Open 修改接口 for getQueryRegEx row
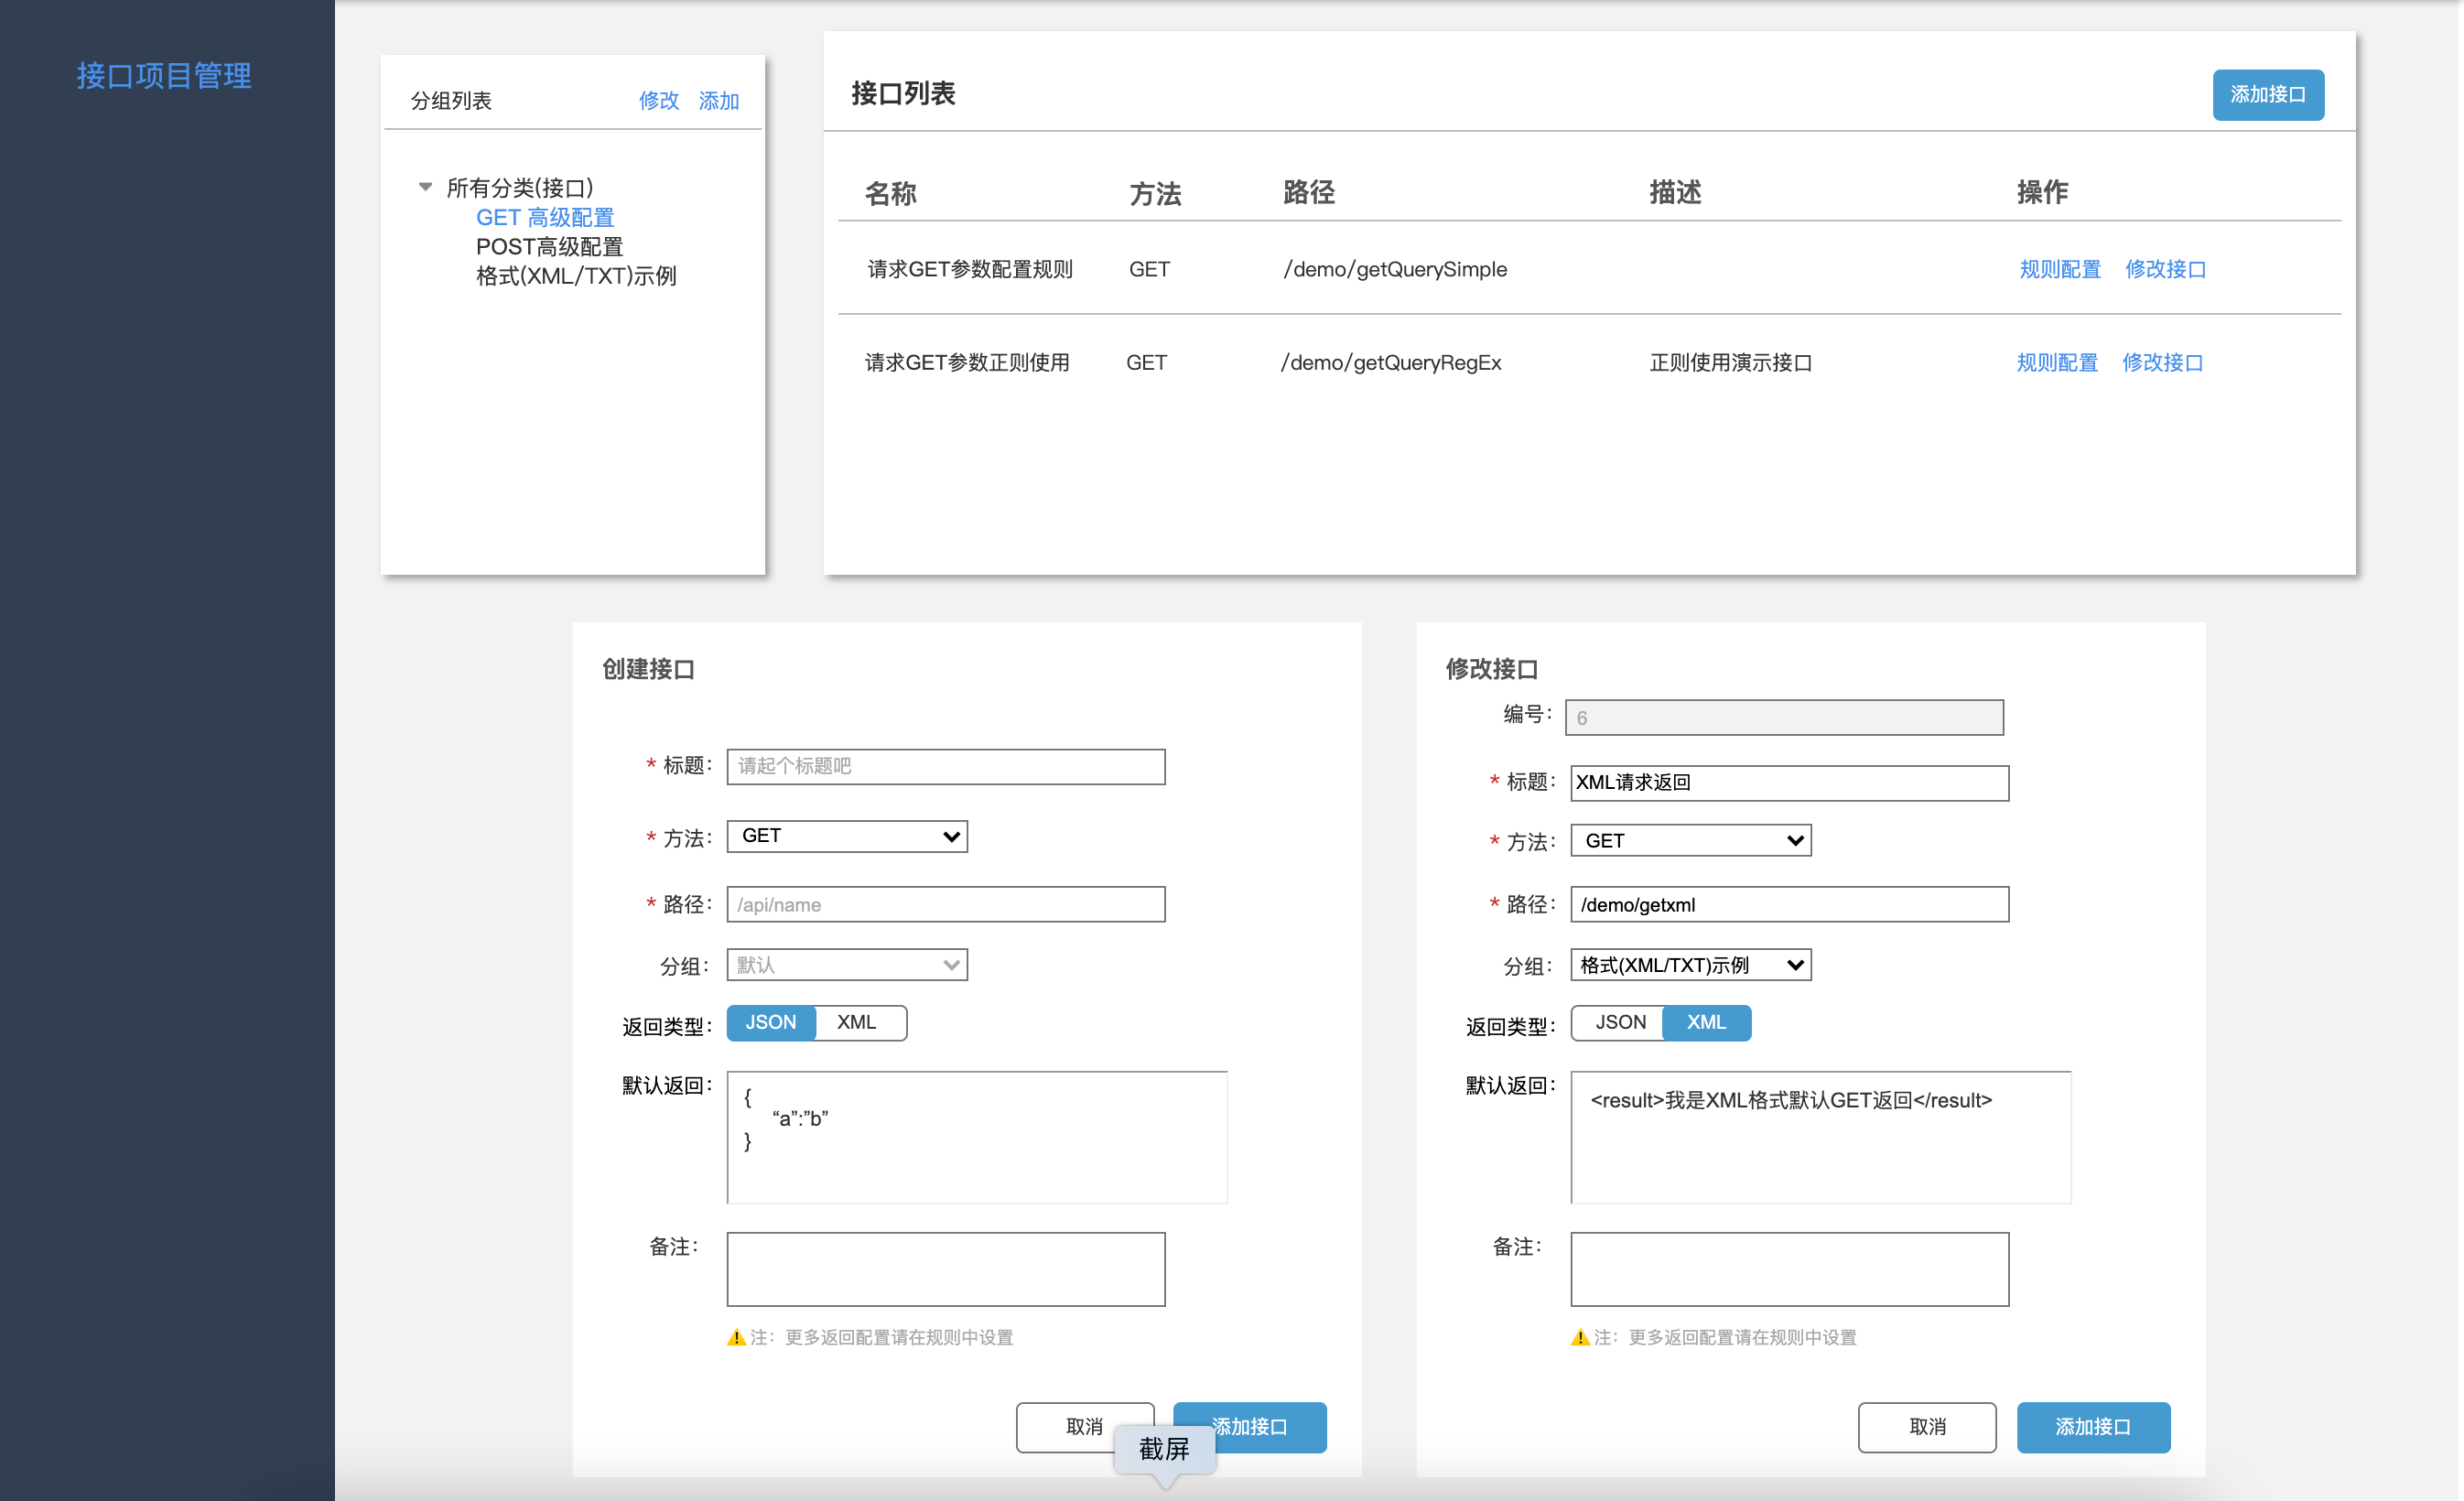This screenshot has height=1501, width=2464. (x=2162, y=362)
